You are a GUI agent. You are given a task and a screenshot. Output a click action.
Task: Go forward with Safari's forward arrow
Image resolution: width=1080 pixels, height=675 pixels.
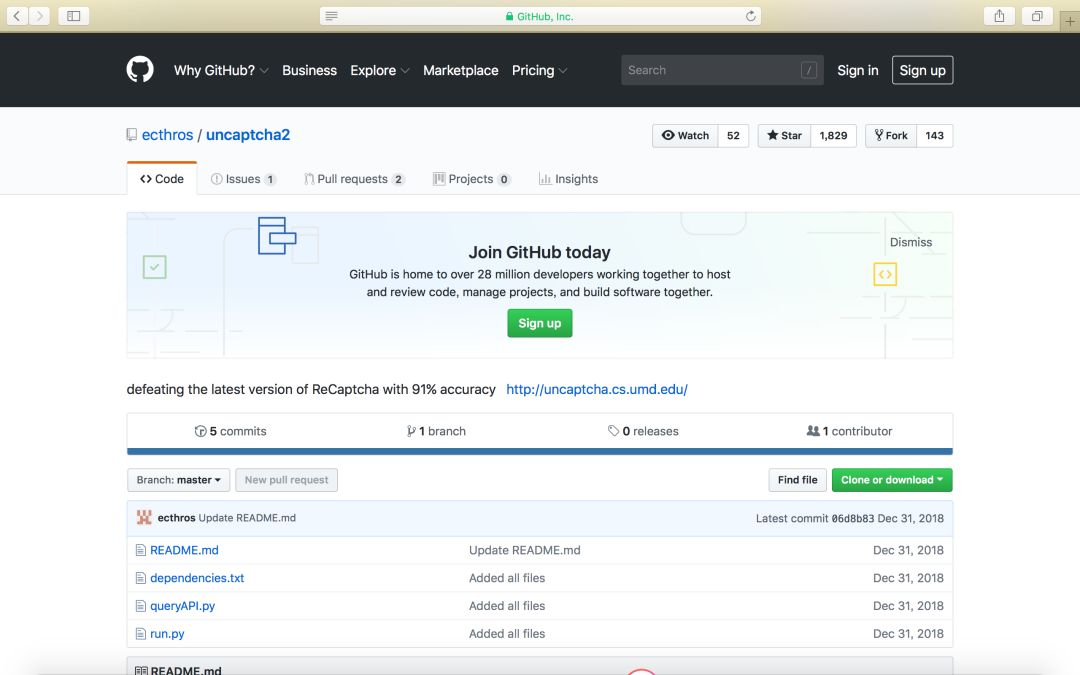[x=39, y=16]
